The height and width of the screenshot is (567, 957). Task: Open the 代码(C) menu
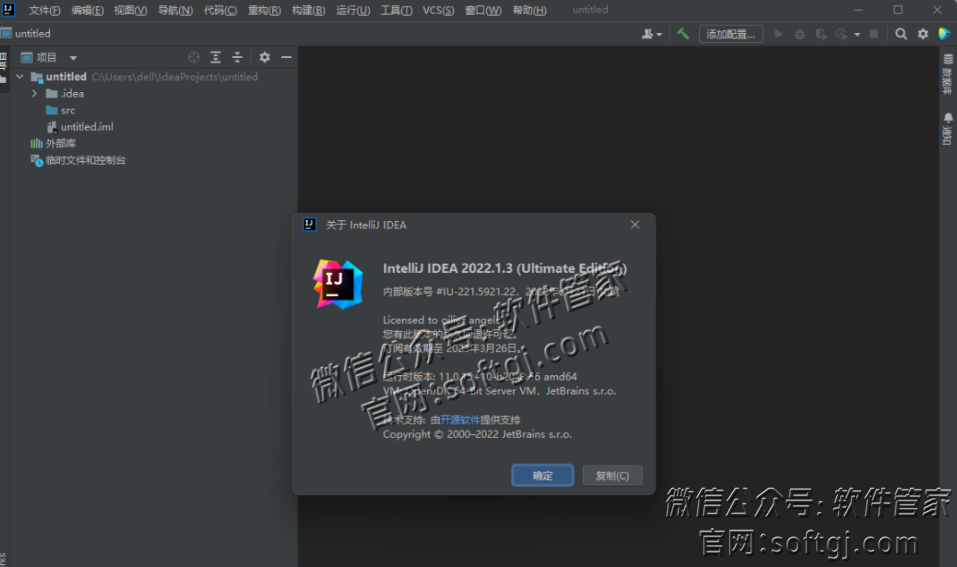220,10
